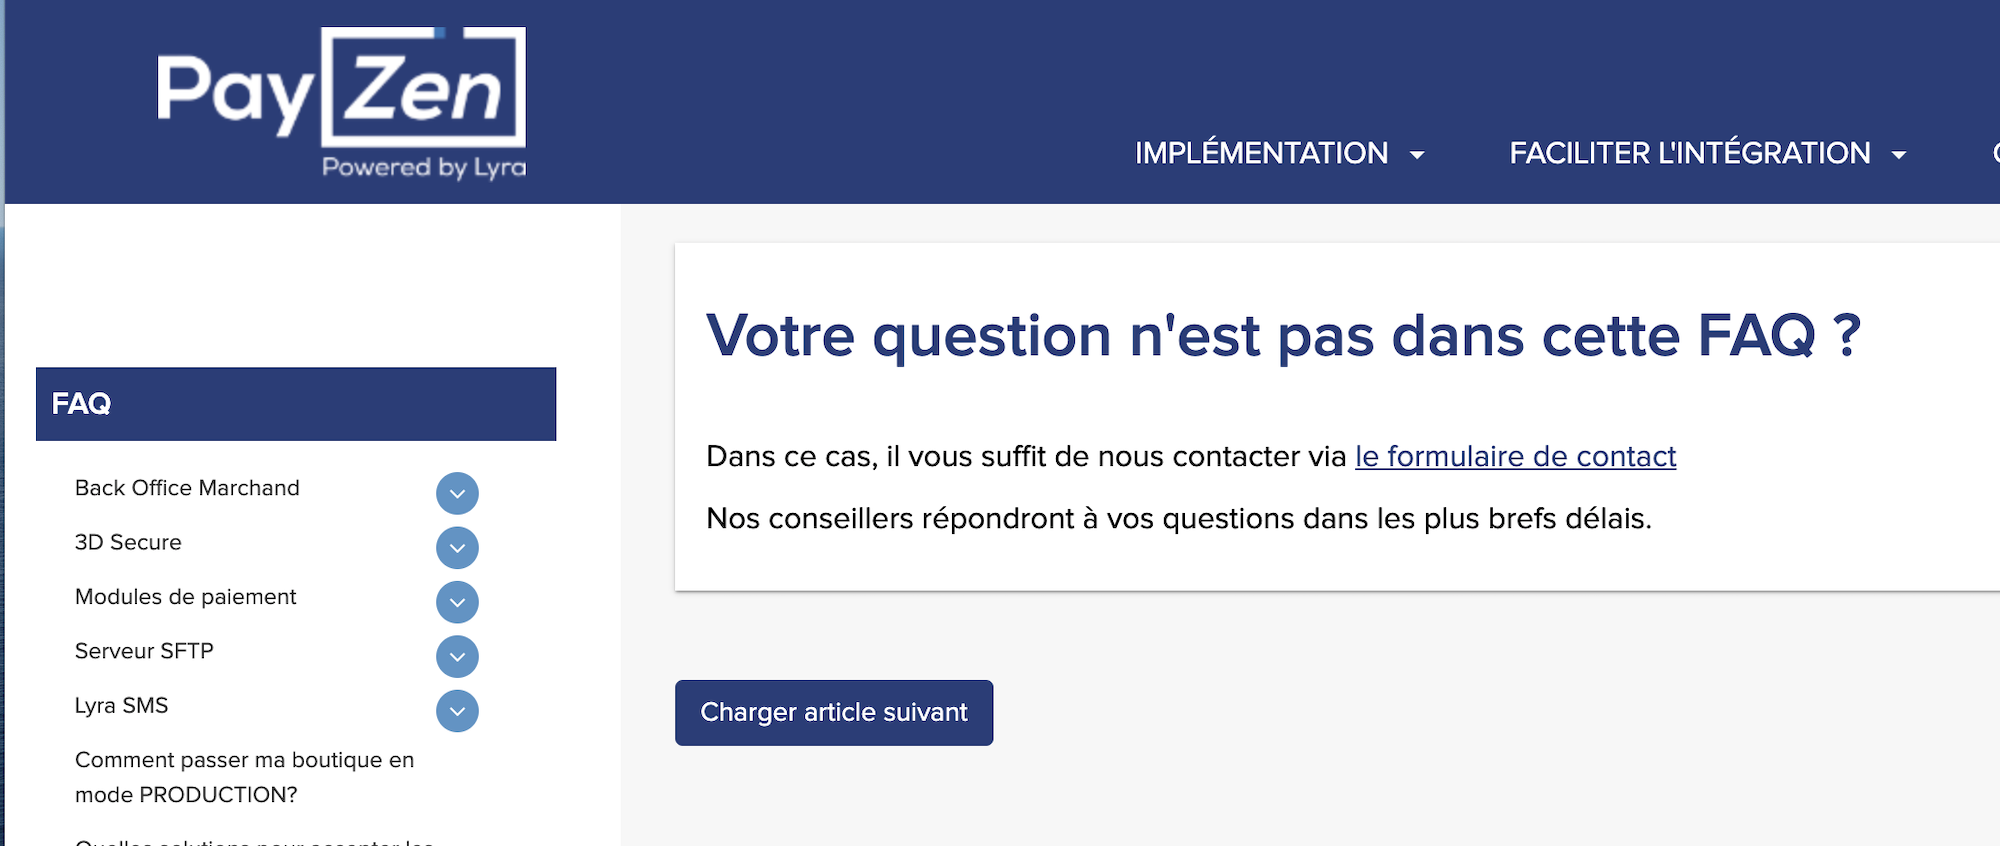Click the heading Votre question n'est pas dans cette FAQ
This screenshot has height=846, width=2000.
[x=1285, y=336]
